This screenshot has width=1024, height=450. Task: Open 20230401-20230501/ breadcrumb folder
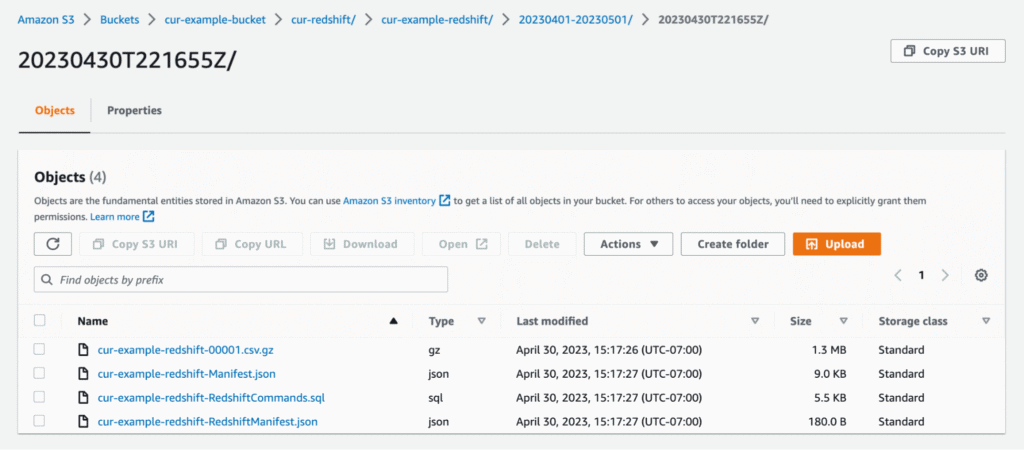point(575,20)
